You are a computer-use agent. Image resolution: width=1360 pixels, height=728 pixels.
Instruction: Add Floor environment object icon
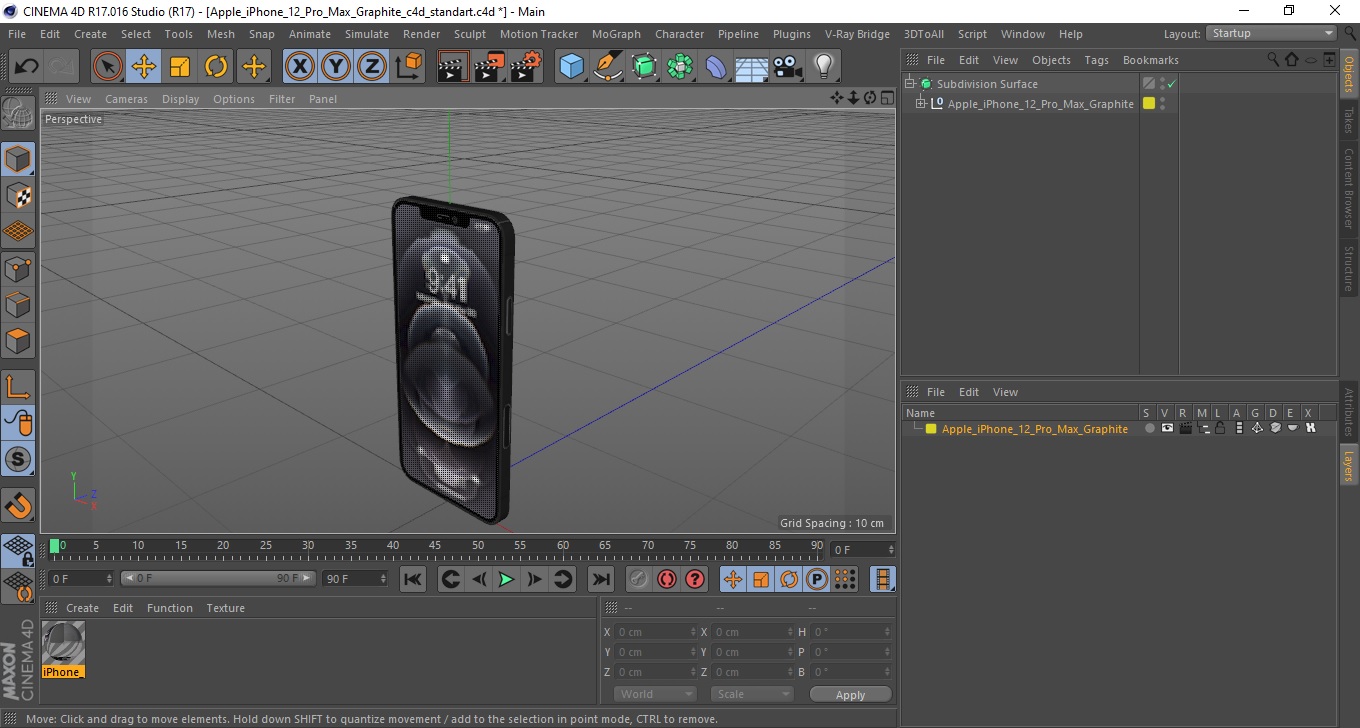tap(751, 67)
